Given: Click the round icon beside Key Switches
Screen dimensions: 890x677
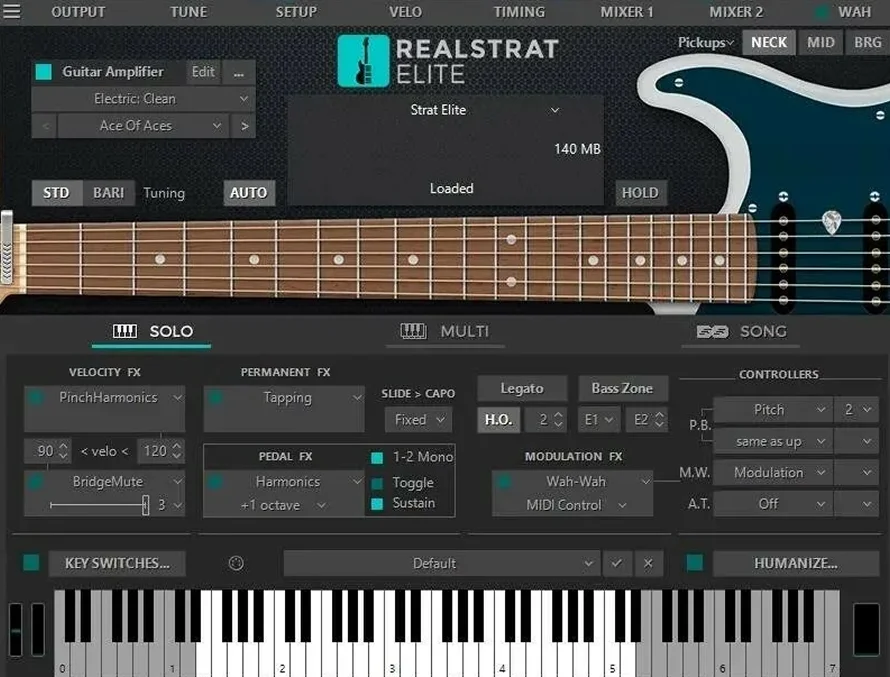Looking at the screenshot, I should point(236,563).
